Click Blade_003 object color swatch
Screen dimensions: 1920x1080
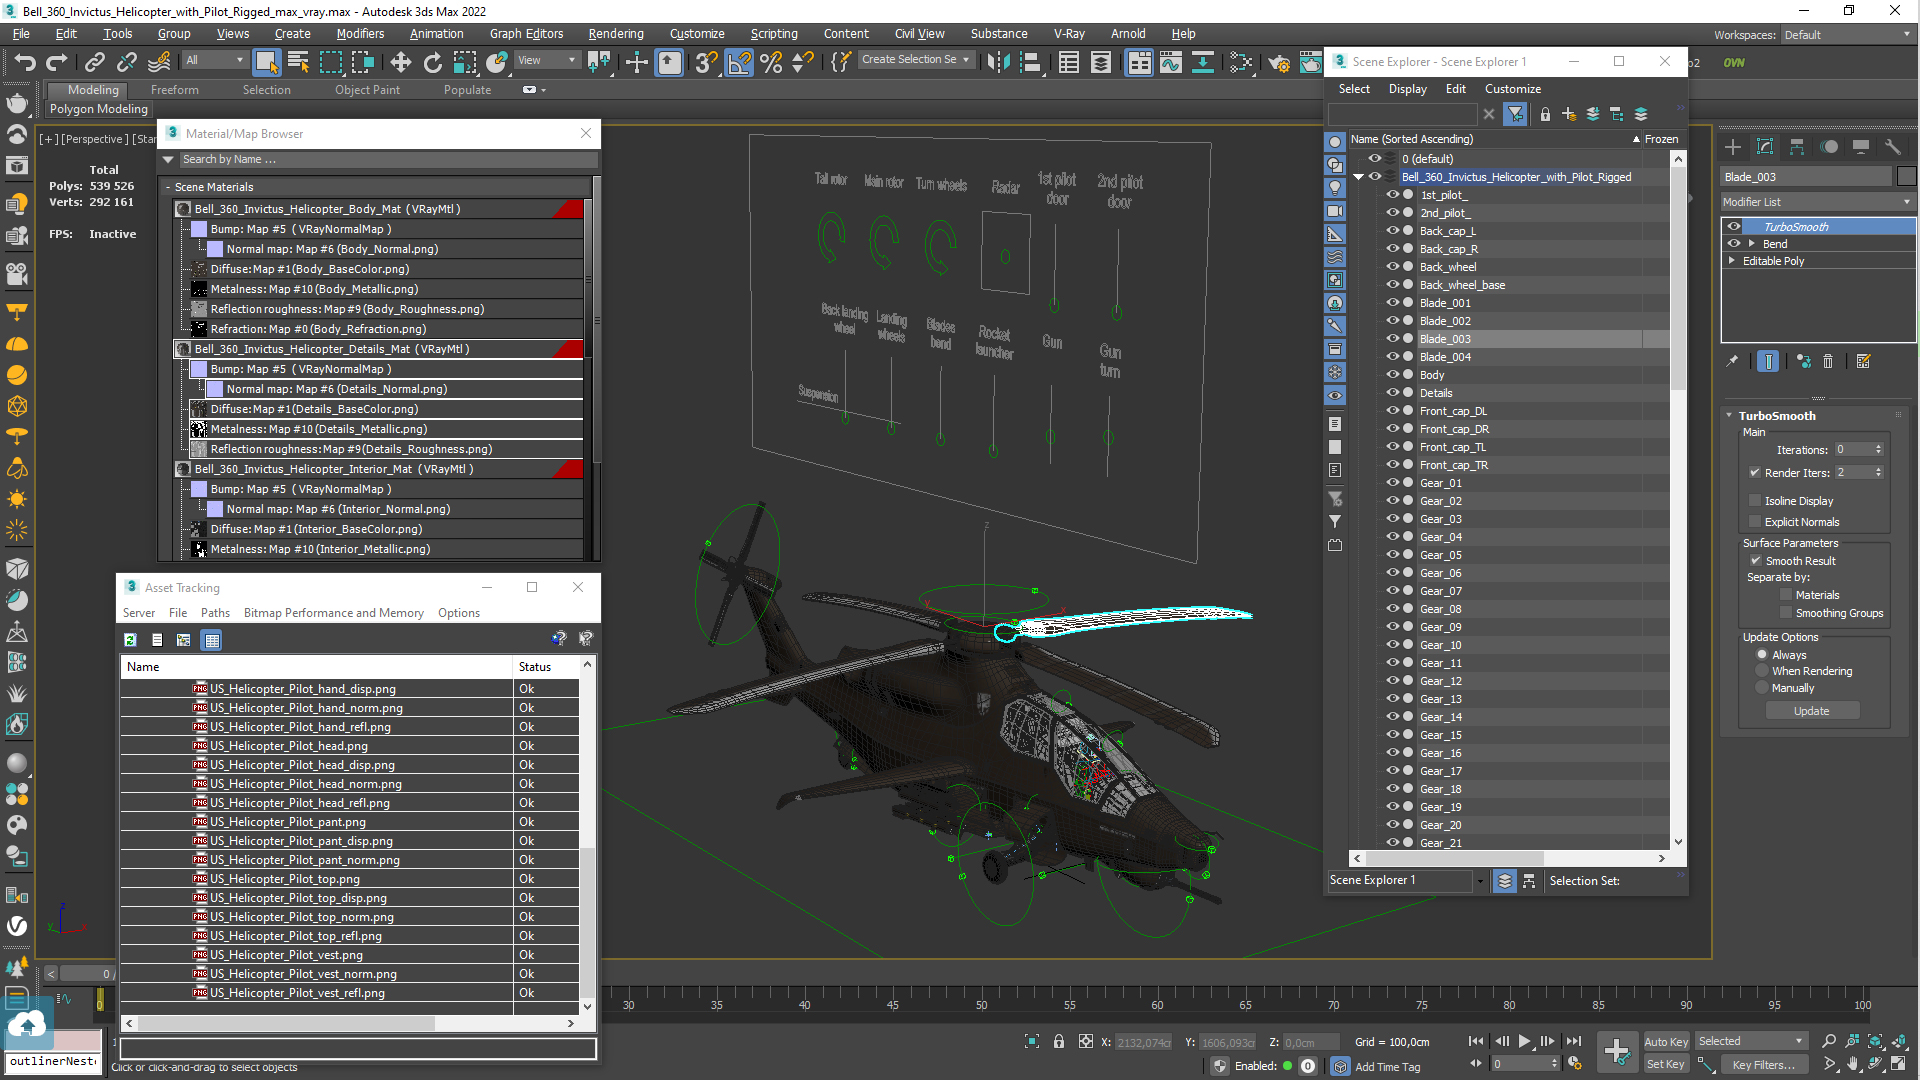[1906, 177]
